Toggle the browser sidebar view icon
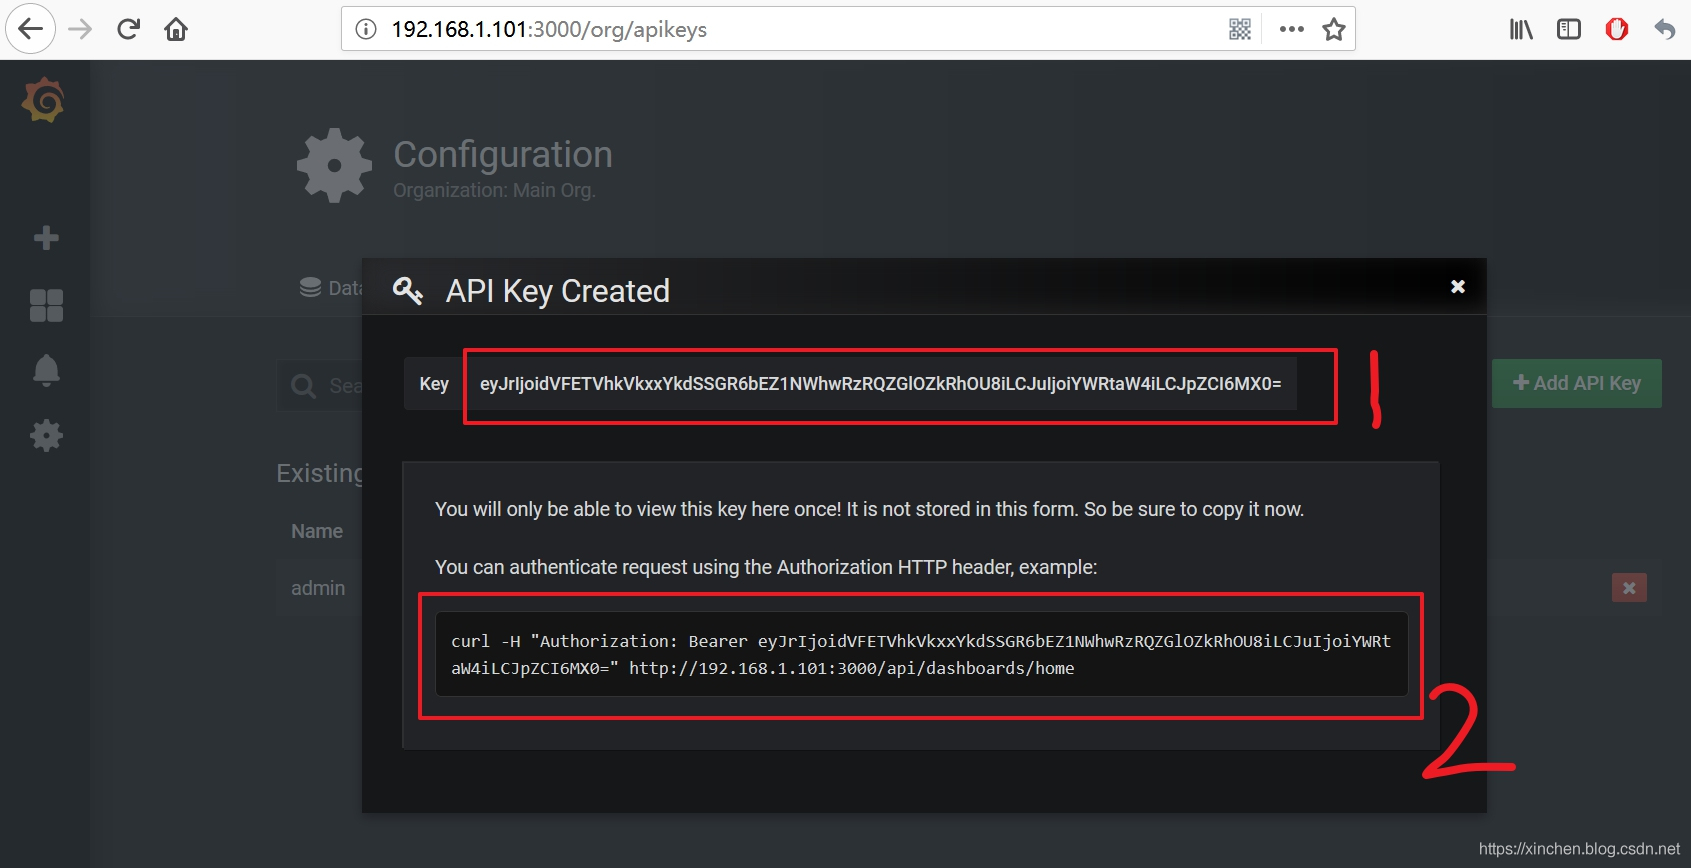The height and width of the screenshot is (868, 1691). (1569, 29)
